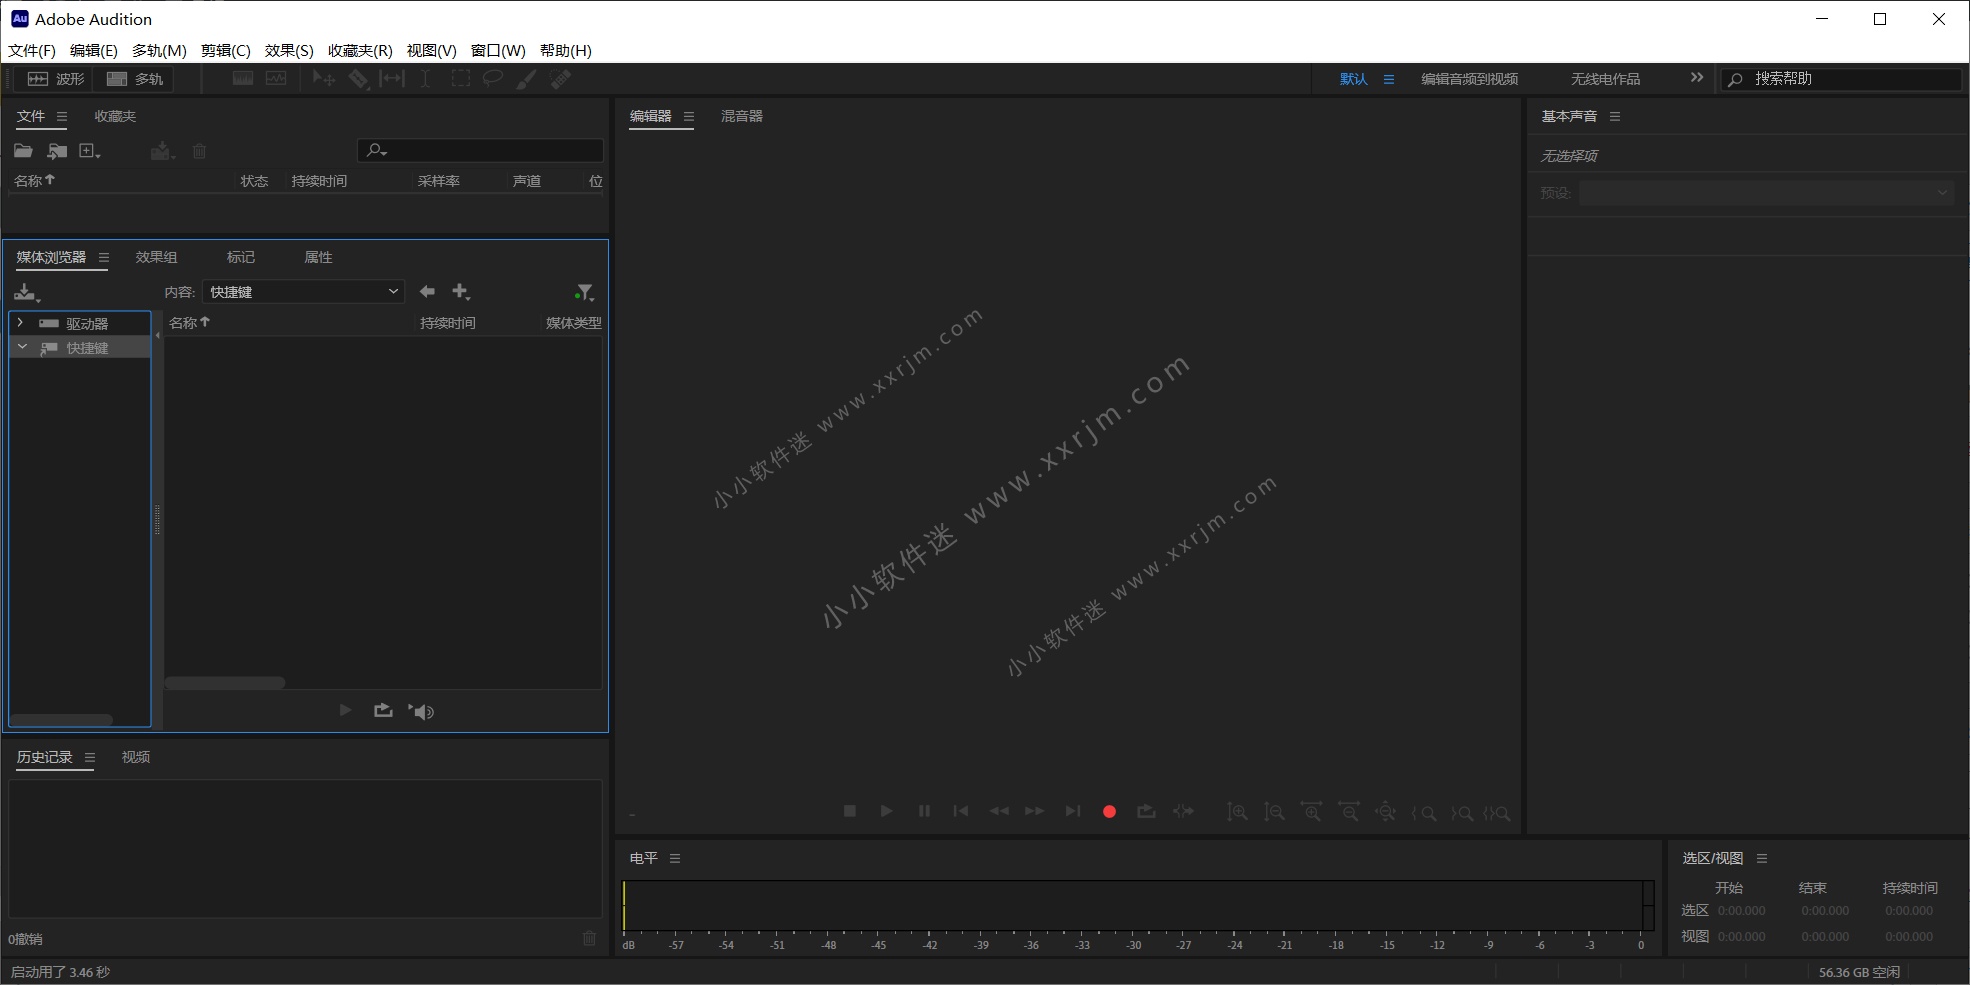Click the Open File folder icon
Image resolution: width=1970 pixels, height=985 pixels.
point(23,151)
